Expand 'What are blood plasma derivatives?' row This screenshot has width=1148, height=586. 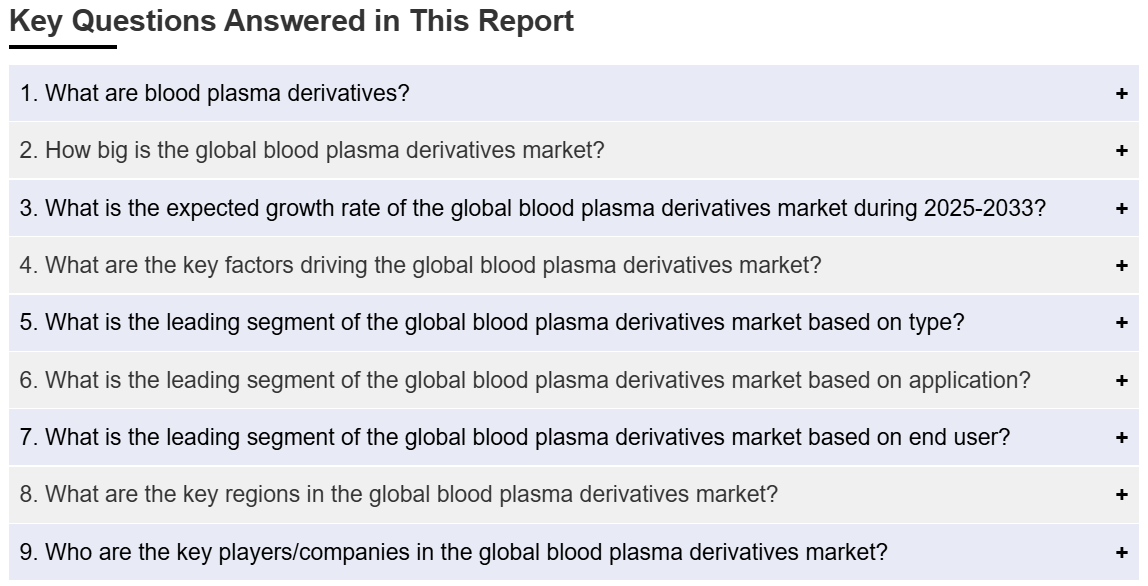(573, 93)
